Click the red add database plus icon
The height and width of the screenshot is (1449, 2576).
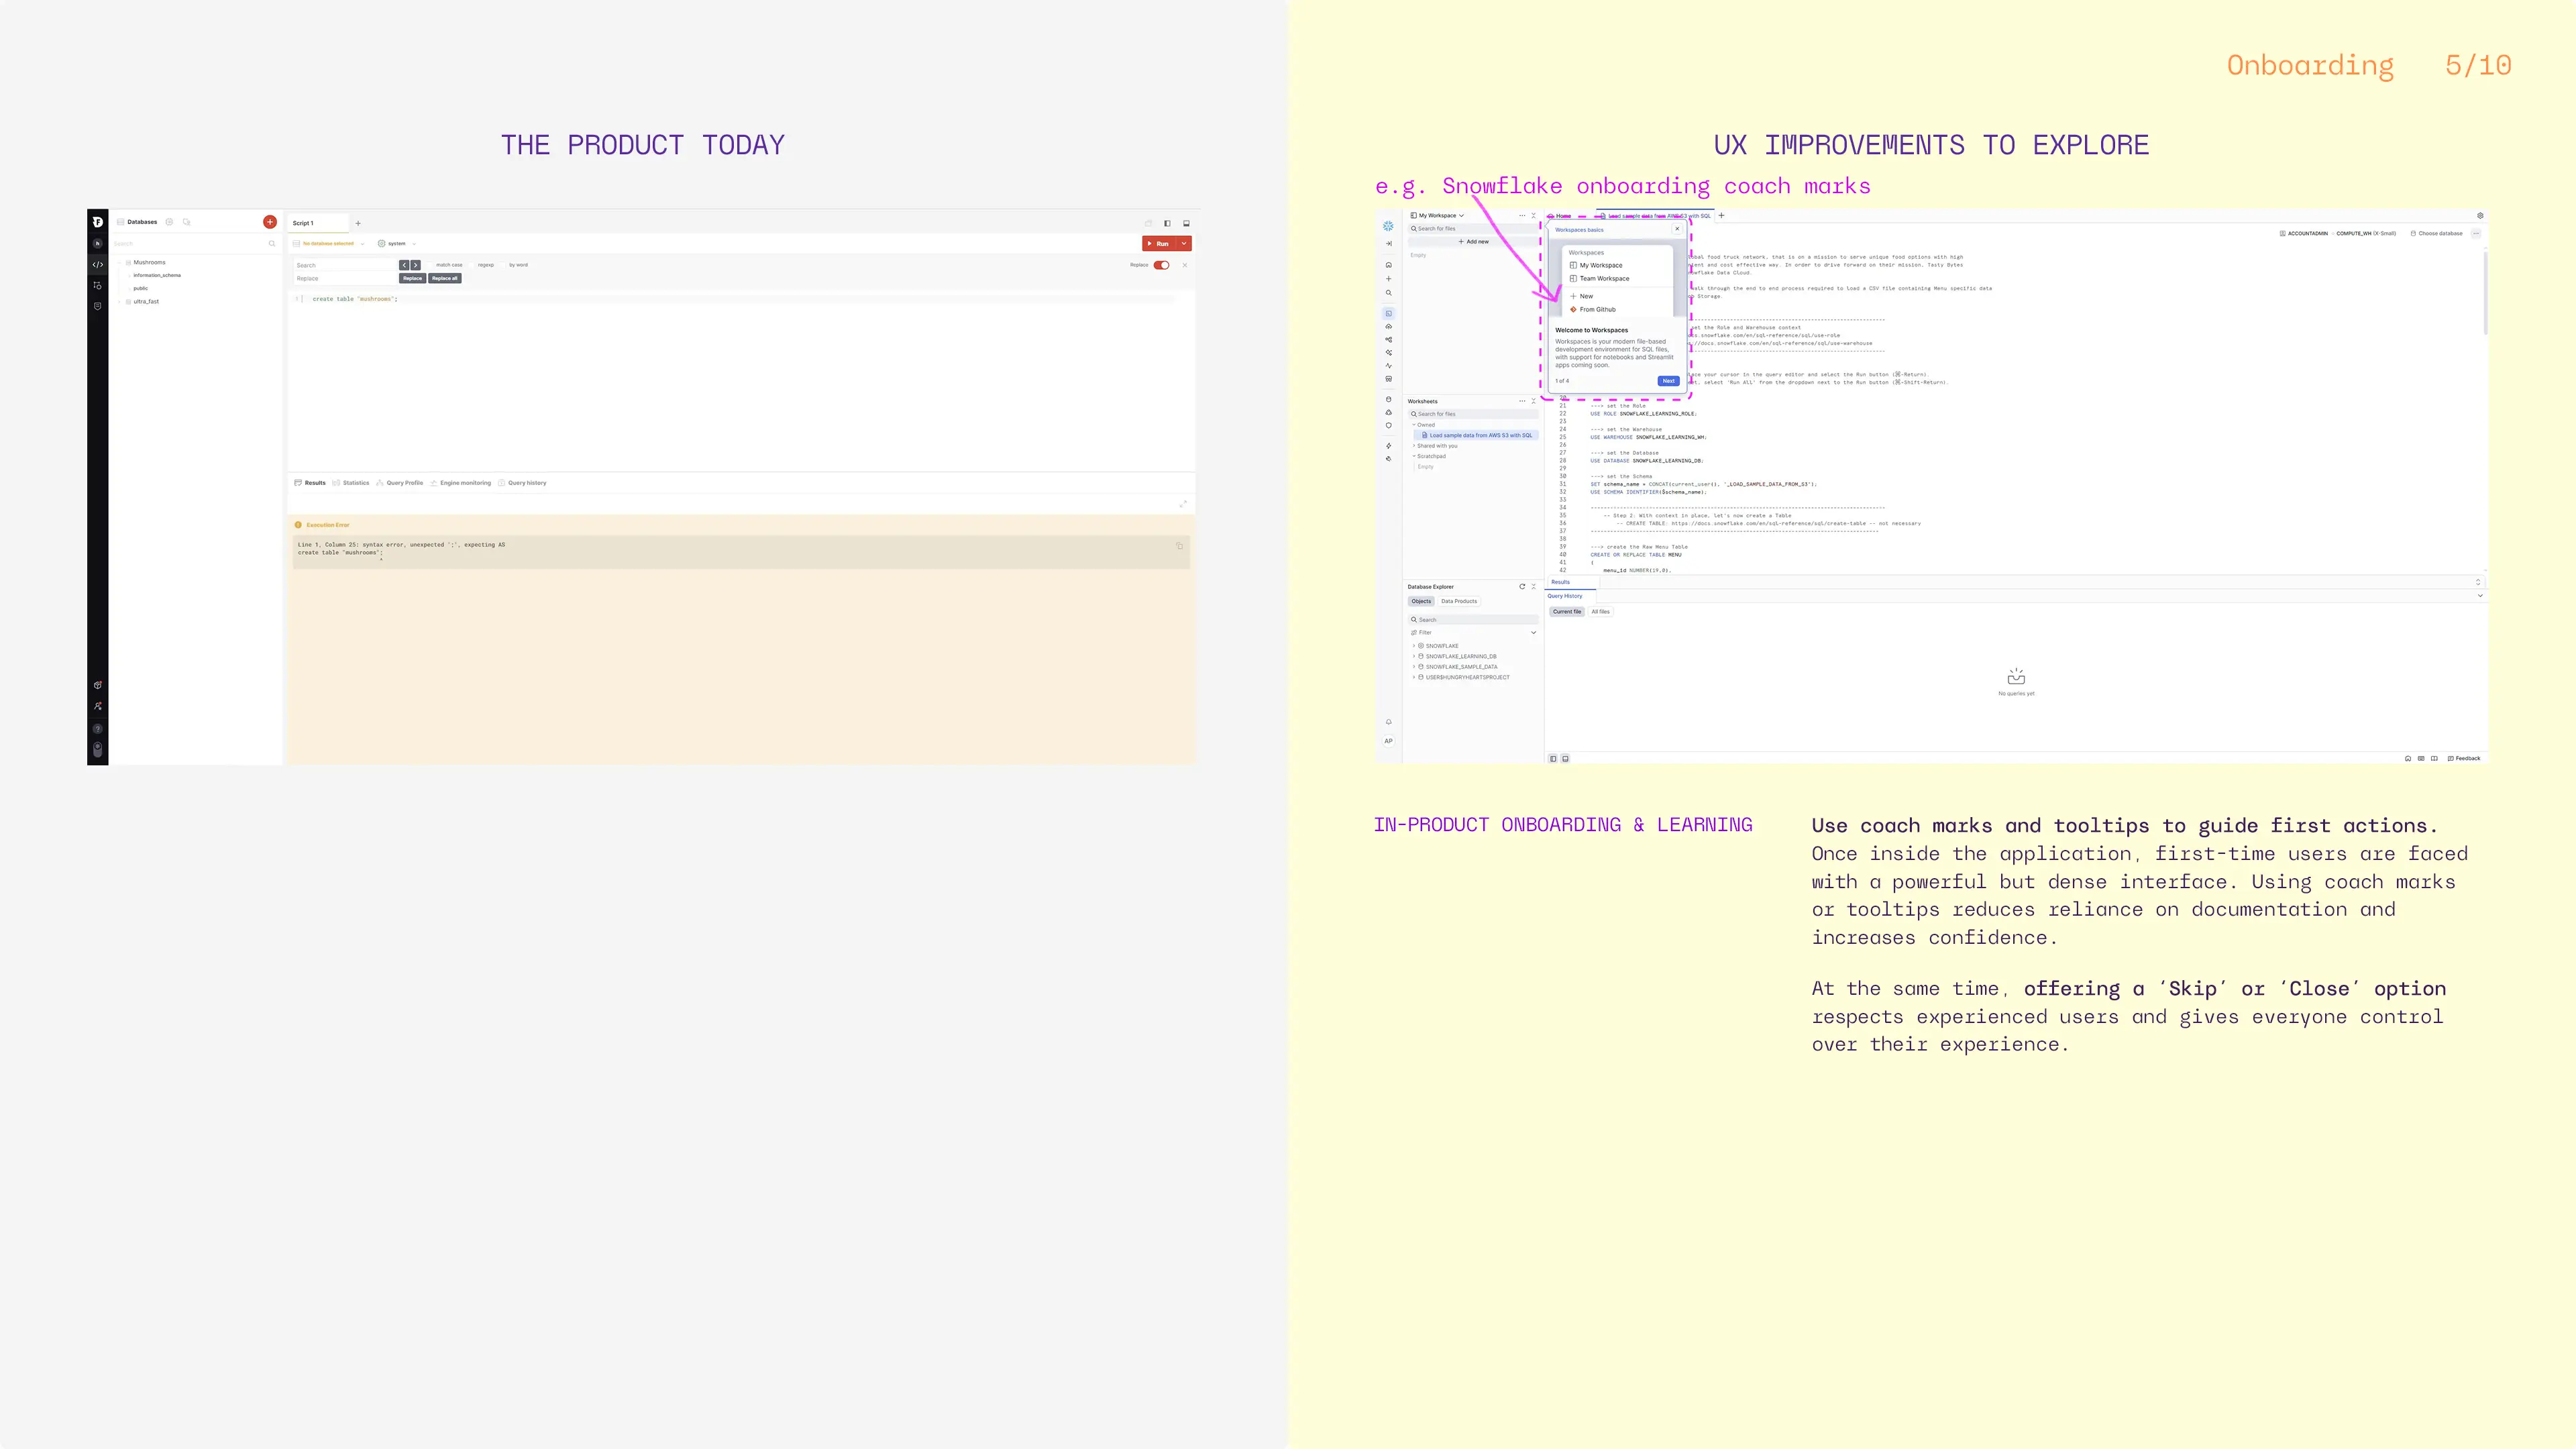[x=269, y=222]
